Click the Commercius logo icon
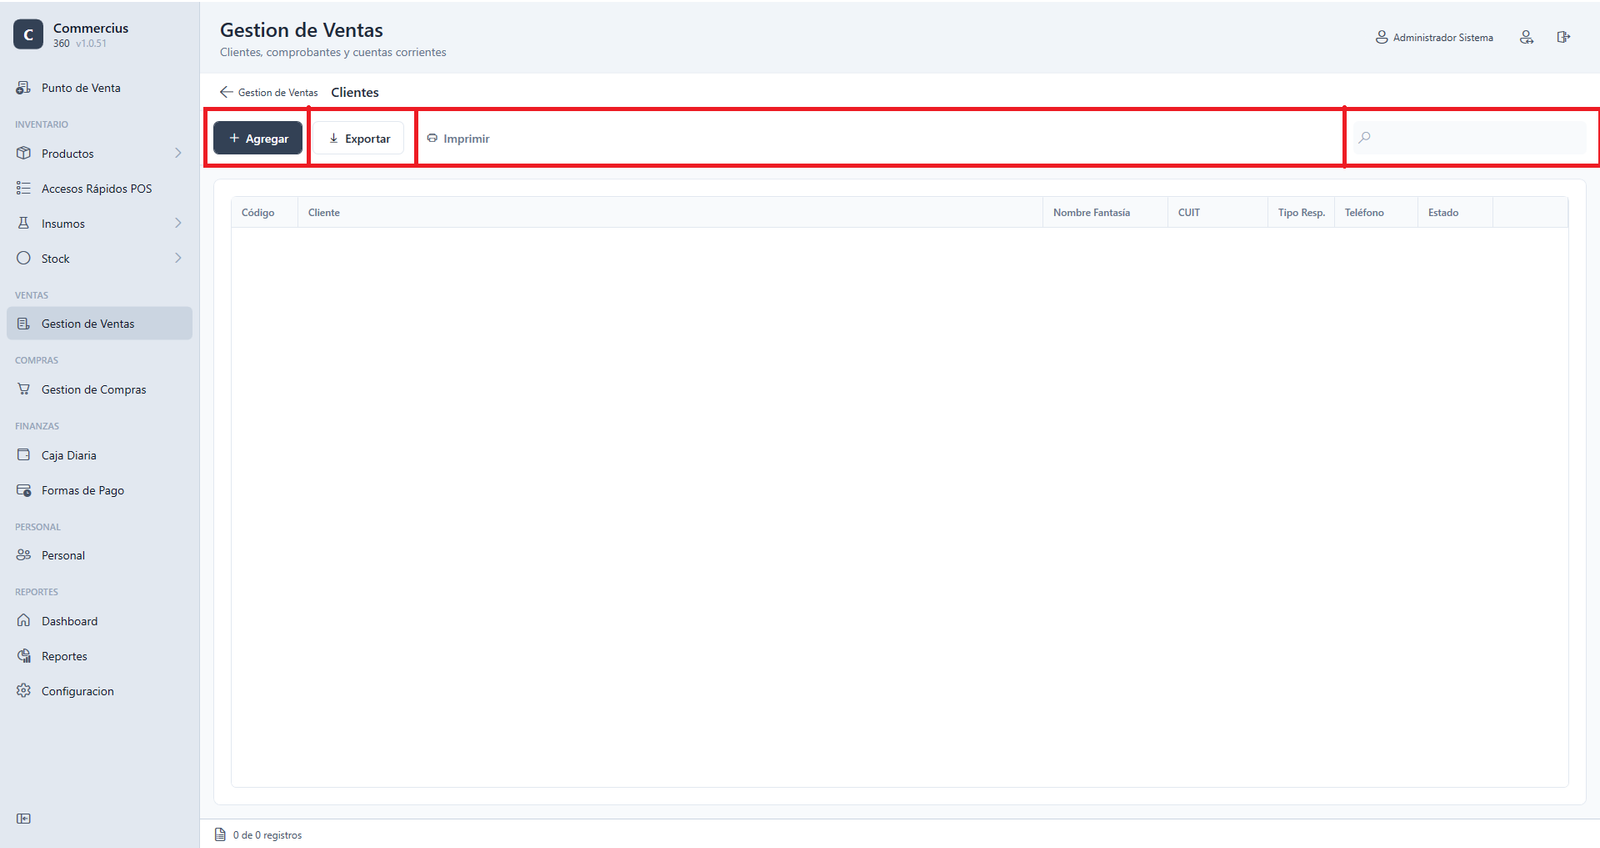This screenshot has width=1600, height=848. pyautogui.click(x=28, y=34)
